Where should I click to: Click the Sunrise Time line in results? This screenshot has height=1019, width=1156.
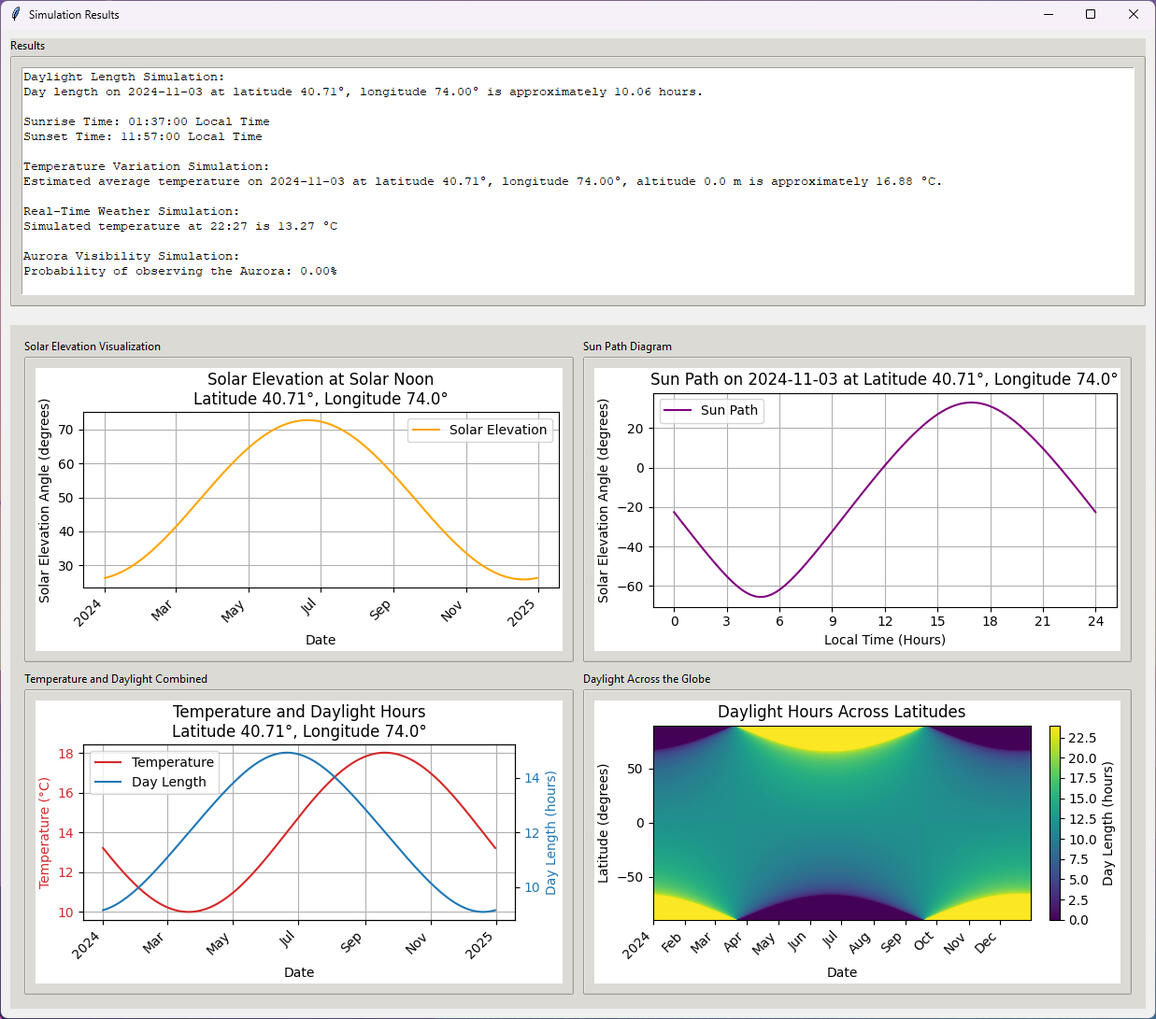[146, 121]
